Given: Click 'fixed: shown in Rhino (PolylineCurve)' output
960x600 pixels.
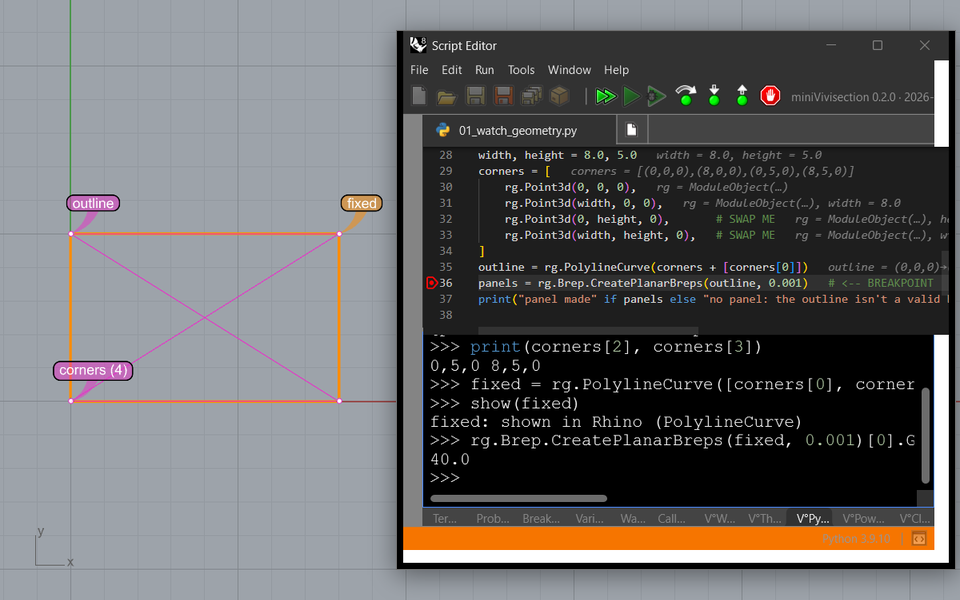Looking at the screenshot, I should point(616,422).
